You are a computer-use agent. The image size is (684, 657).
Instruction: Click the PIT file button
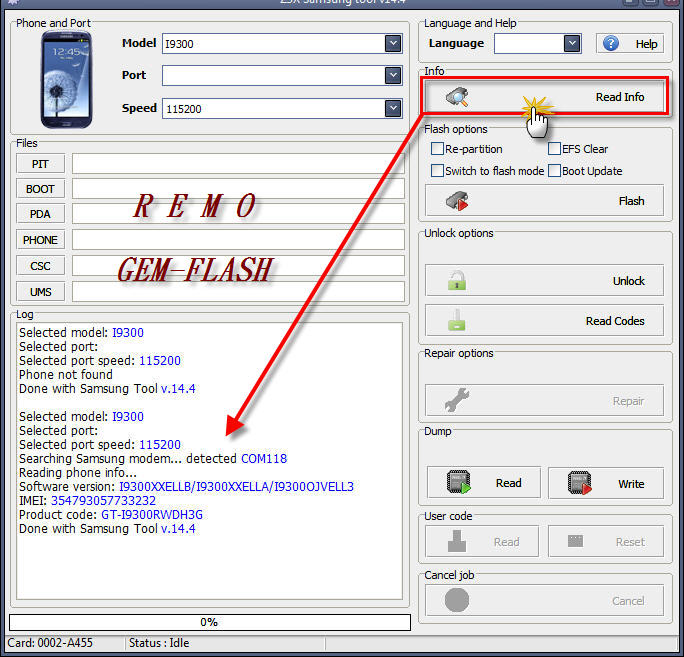pyautogui.click(x=40, y=164)
